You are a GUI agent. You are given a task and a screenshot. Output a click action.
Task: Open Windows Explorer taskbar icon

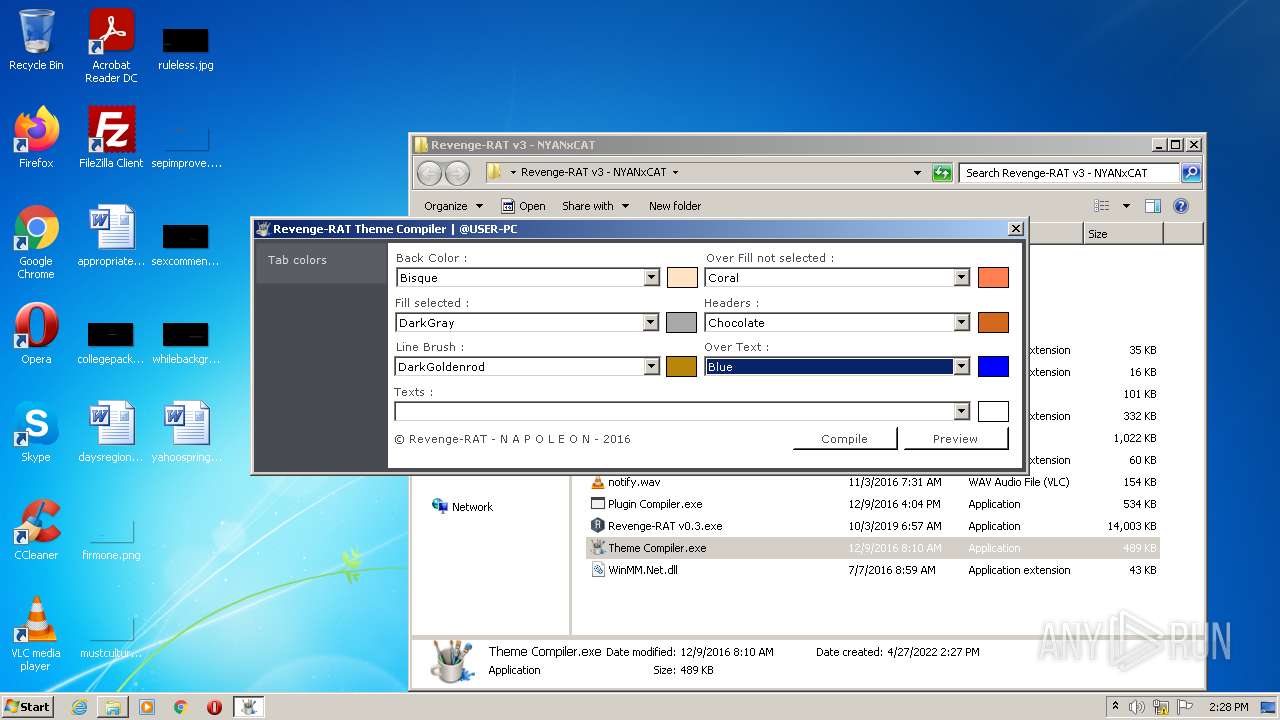[x=113, y=707]
